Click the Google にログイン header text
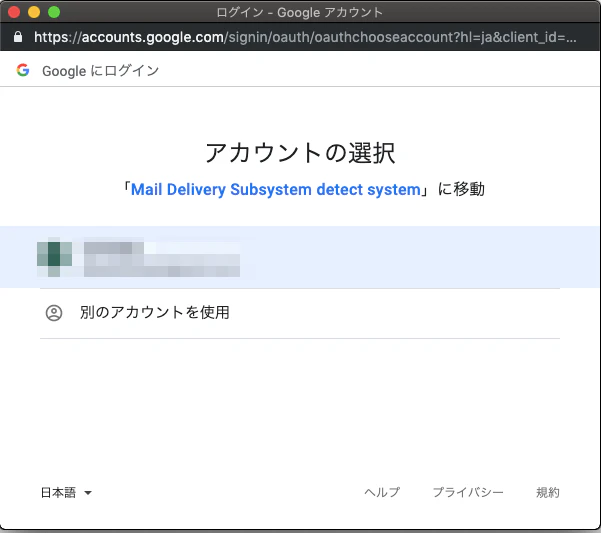 coord(100,71)
